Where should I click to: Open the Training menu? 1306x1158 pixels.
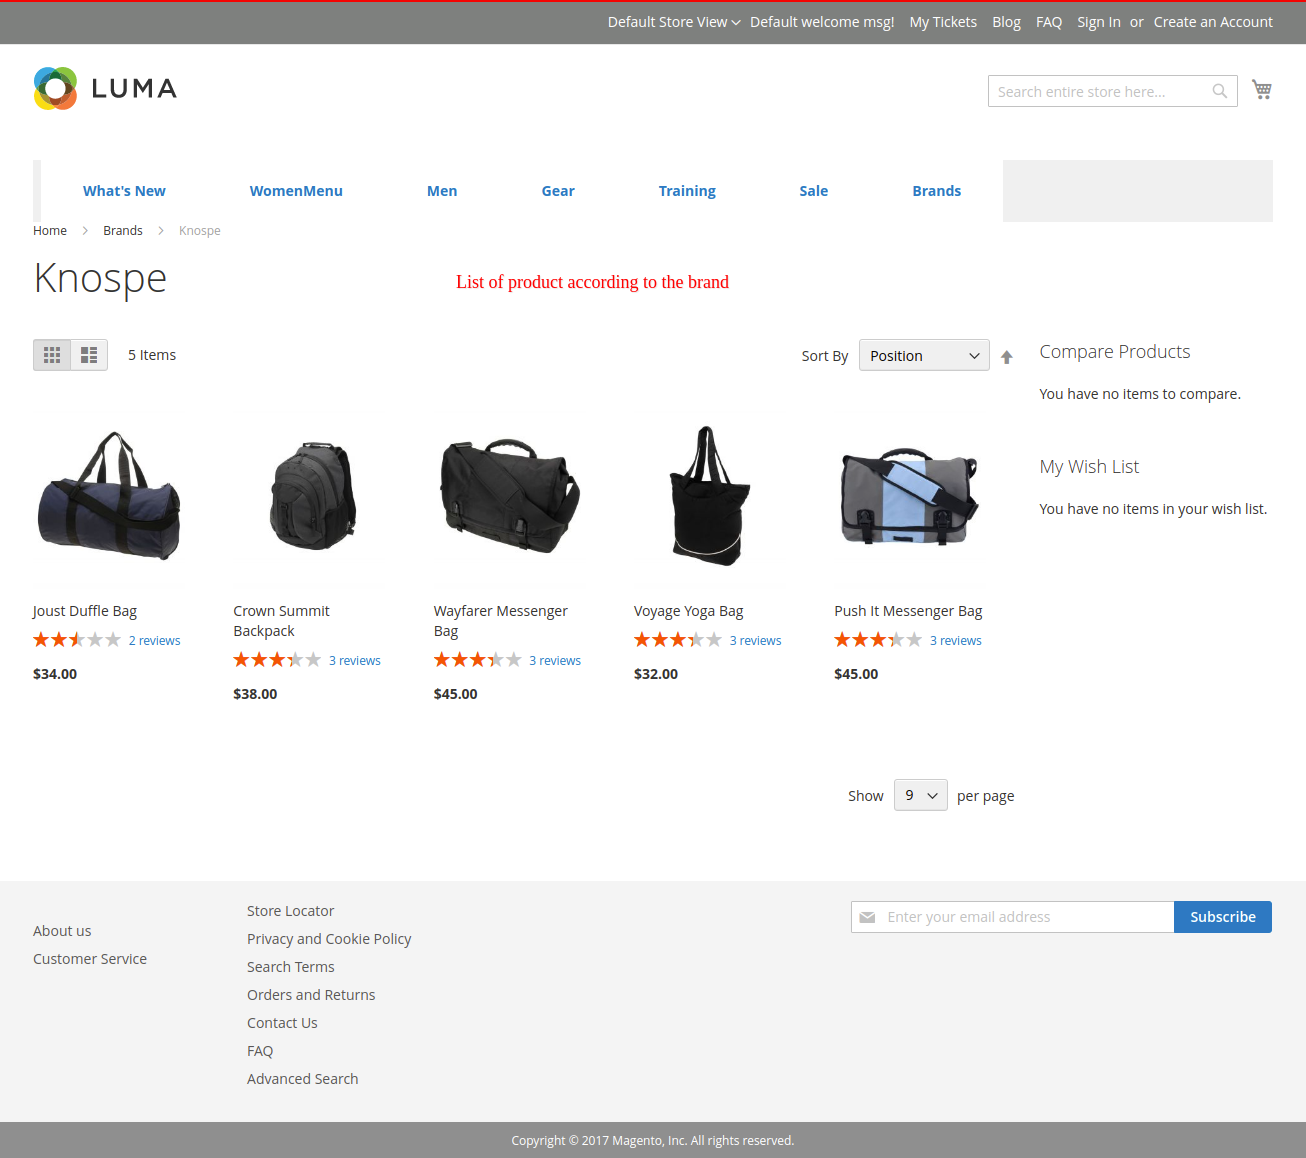pyautogui.click(x=686, y=191)
